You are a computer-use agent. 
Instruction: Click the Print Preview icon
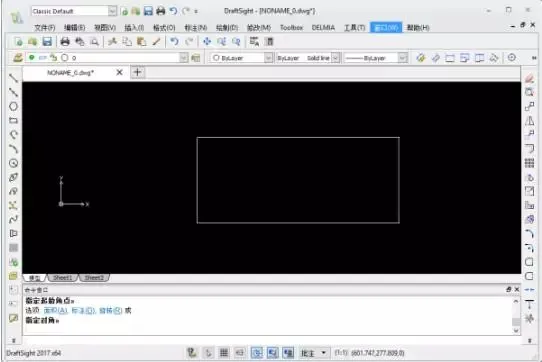[x=94, y=42]
